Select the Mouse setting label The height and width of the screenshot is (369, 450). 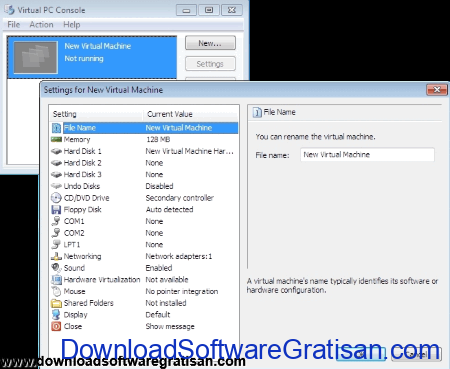pos(74,291)
